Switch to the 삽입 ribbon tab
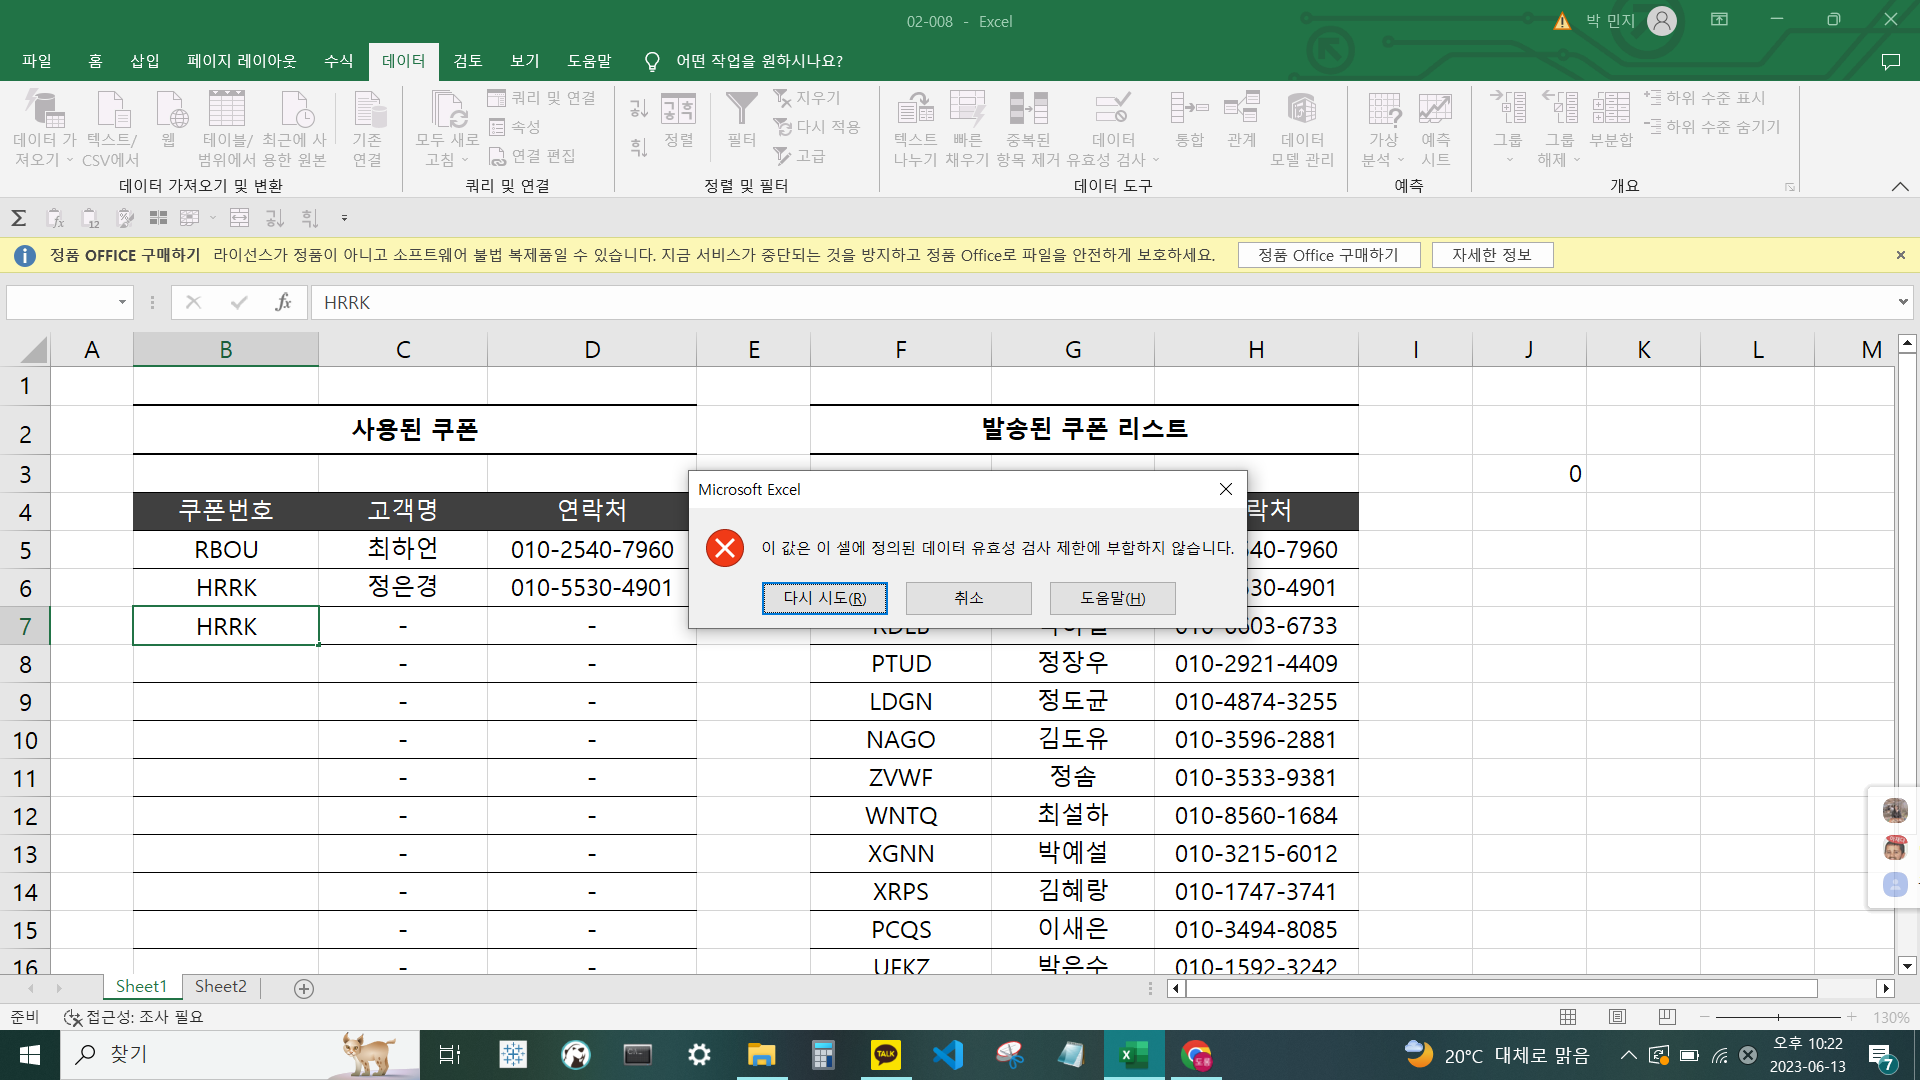 tap(145, 61)
